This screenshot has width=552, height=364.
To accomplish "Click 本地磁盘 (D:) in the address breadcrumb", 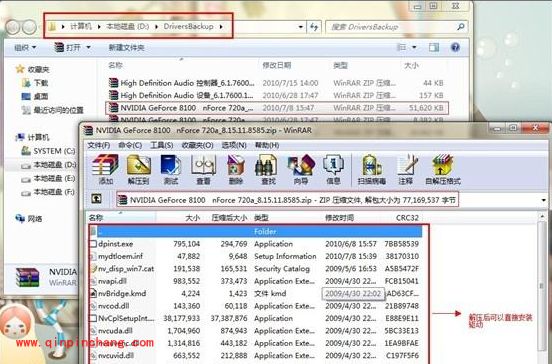I will [x=127, y=27].
